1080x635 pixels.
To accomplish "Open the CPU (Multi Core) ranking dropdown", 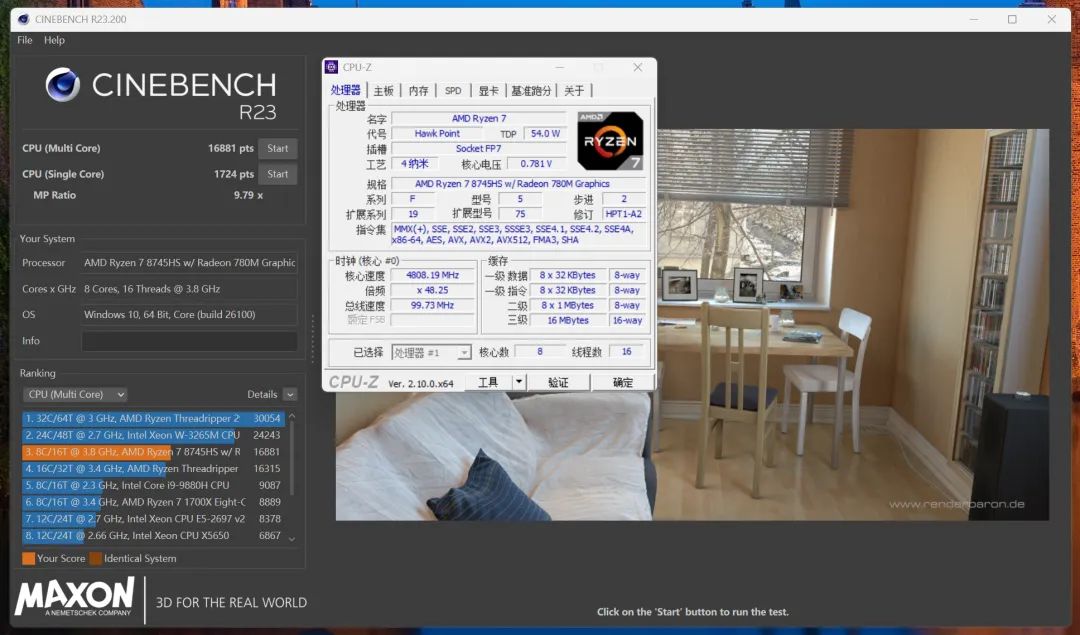I will (75, 395).
